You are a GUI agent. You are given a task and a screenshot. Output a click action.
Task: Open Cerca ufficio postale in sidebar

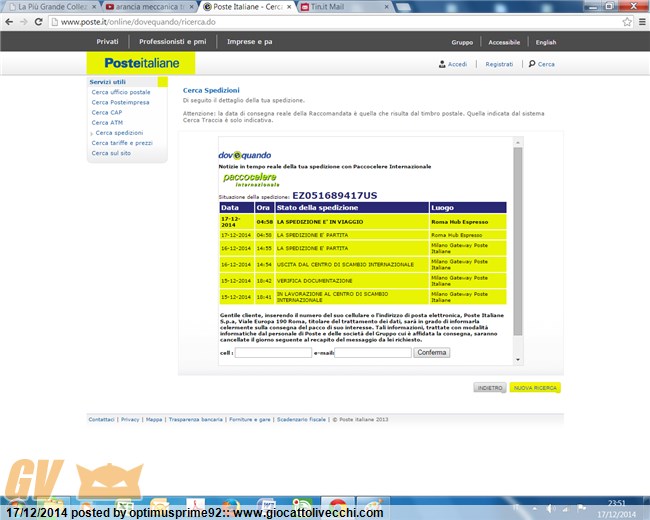[121, 92]
